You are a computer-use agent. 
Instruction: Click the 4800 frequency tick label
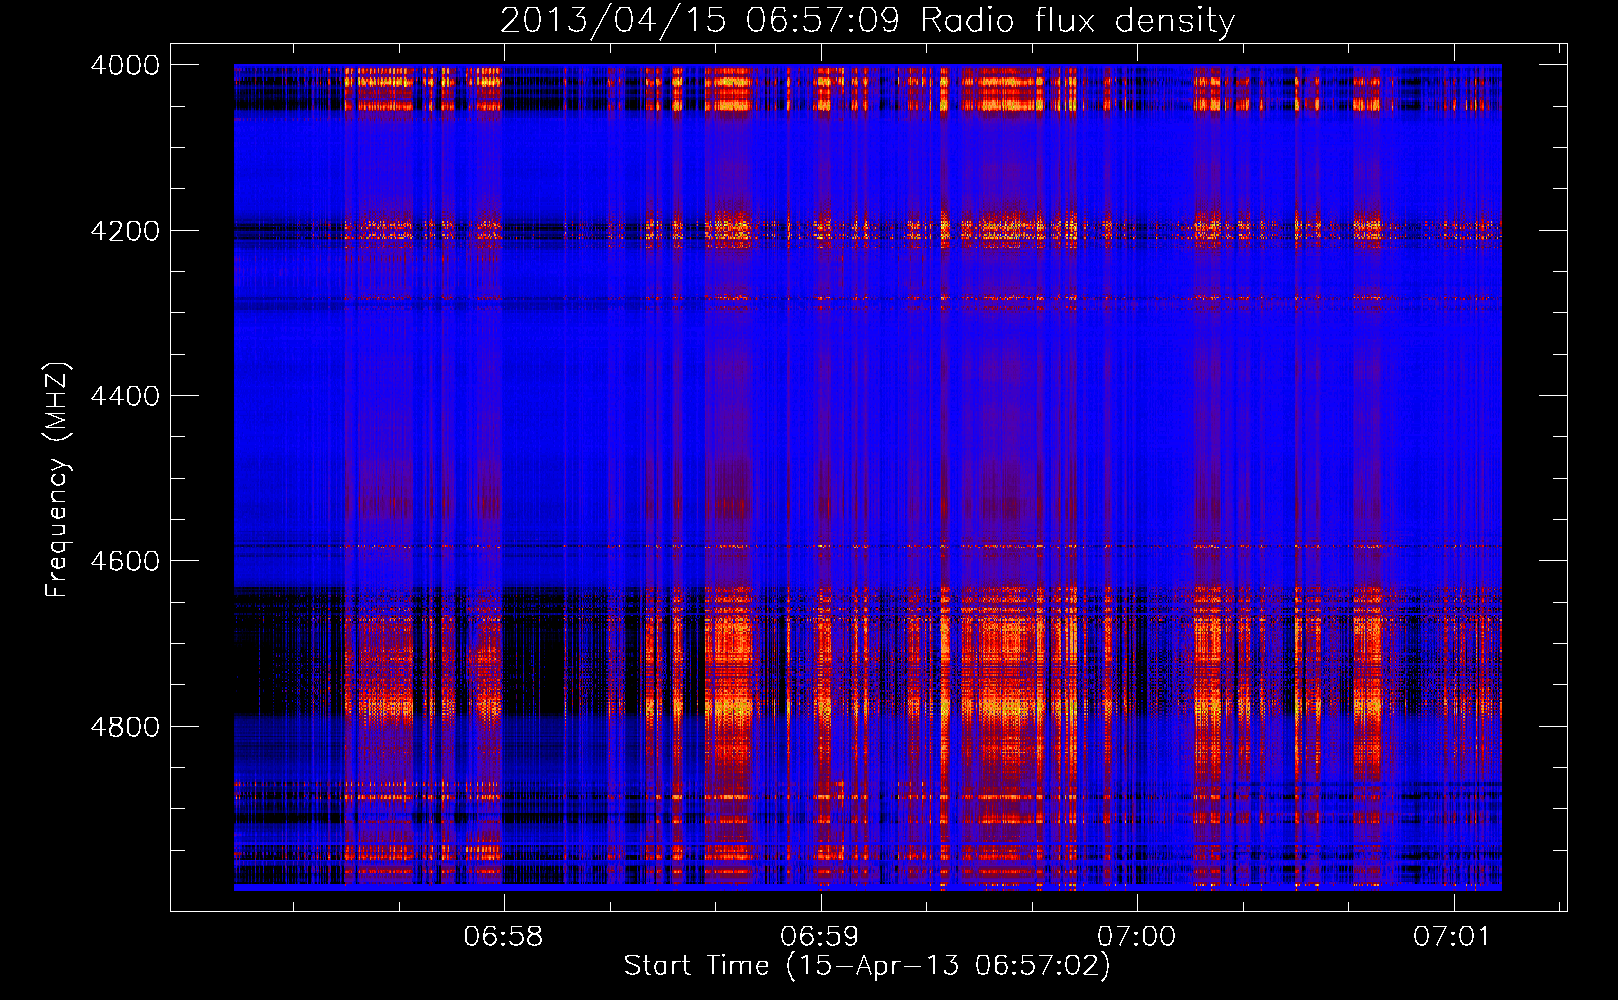[125, 726]
